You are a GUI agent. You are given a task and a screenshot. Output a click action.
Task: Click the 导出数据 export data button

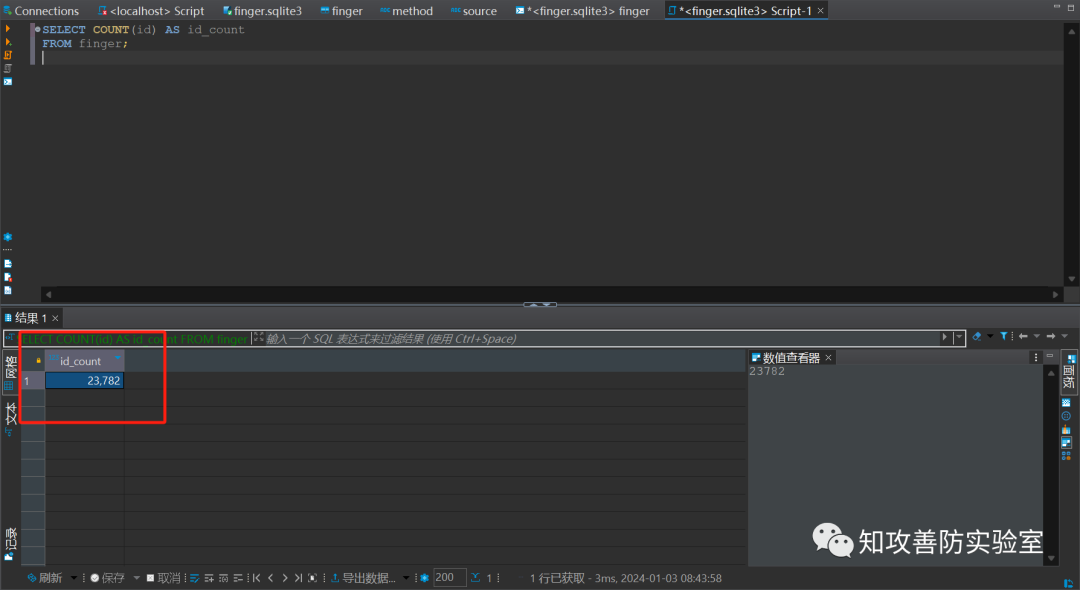(364, 578)
